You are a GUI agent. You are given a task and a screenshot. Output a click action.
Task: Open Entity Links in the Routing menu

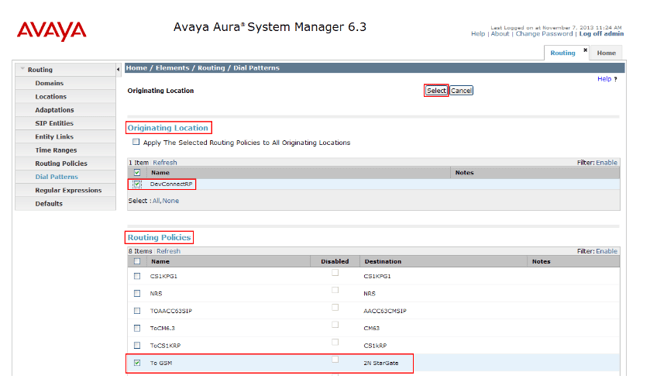[54, 136]
